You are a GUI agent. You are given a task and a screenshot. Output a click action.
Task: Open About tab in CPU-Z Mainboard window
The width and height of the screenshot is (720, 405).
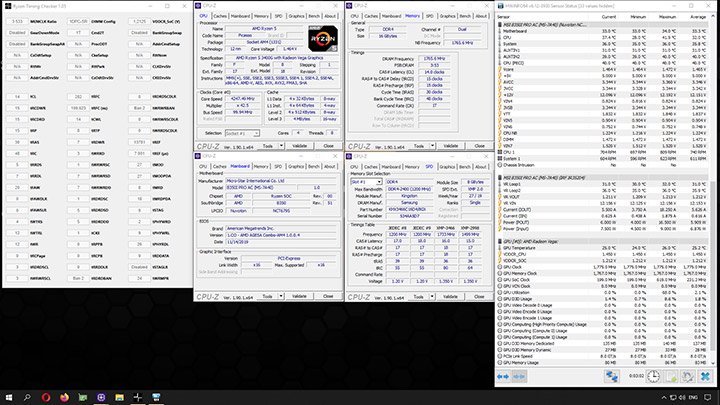click(330, 167)
